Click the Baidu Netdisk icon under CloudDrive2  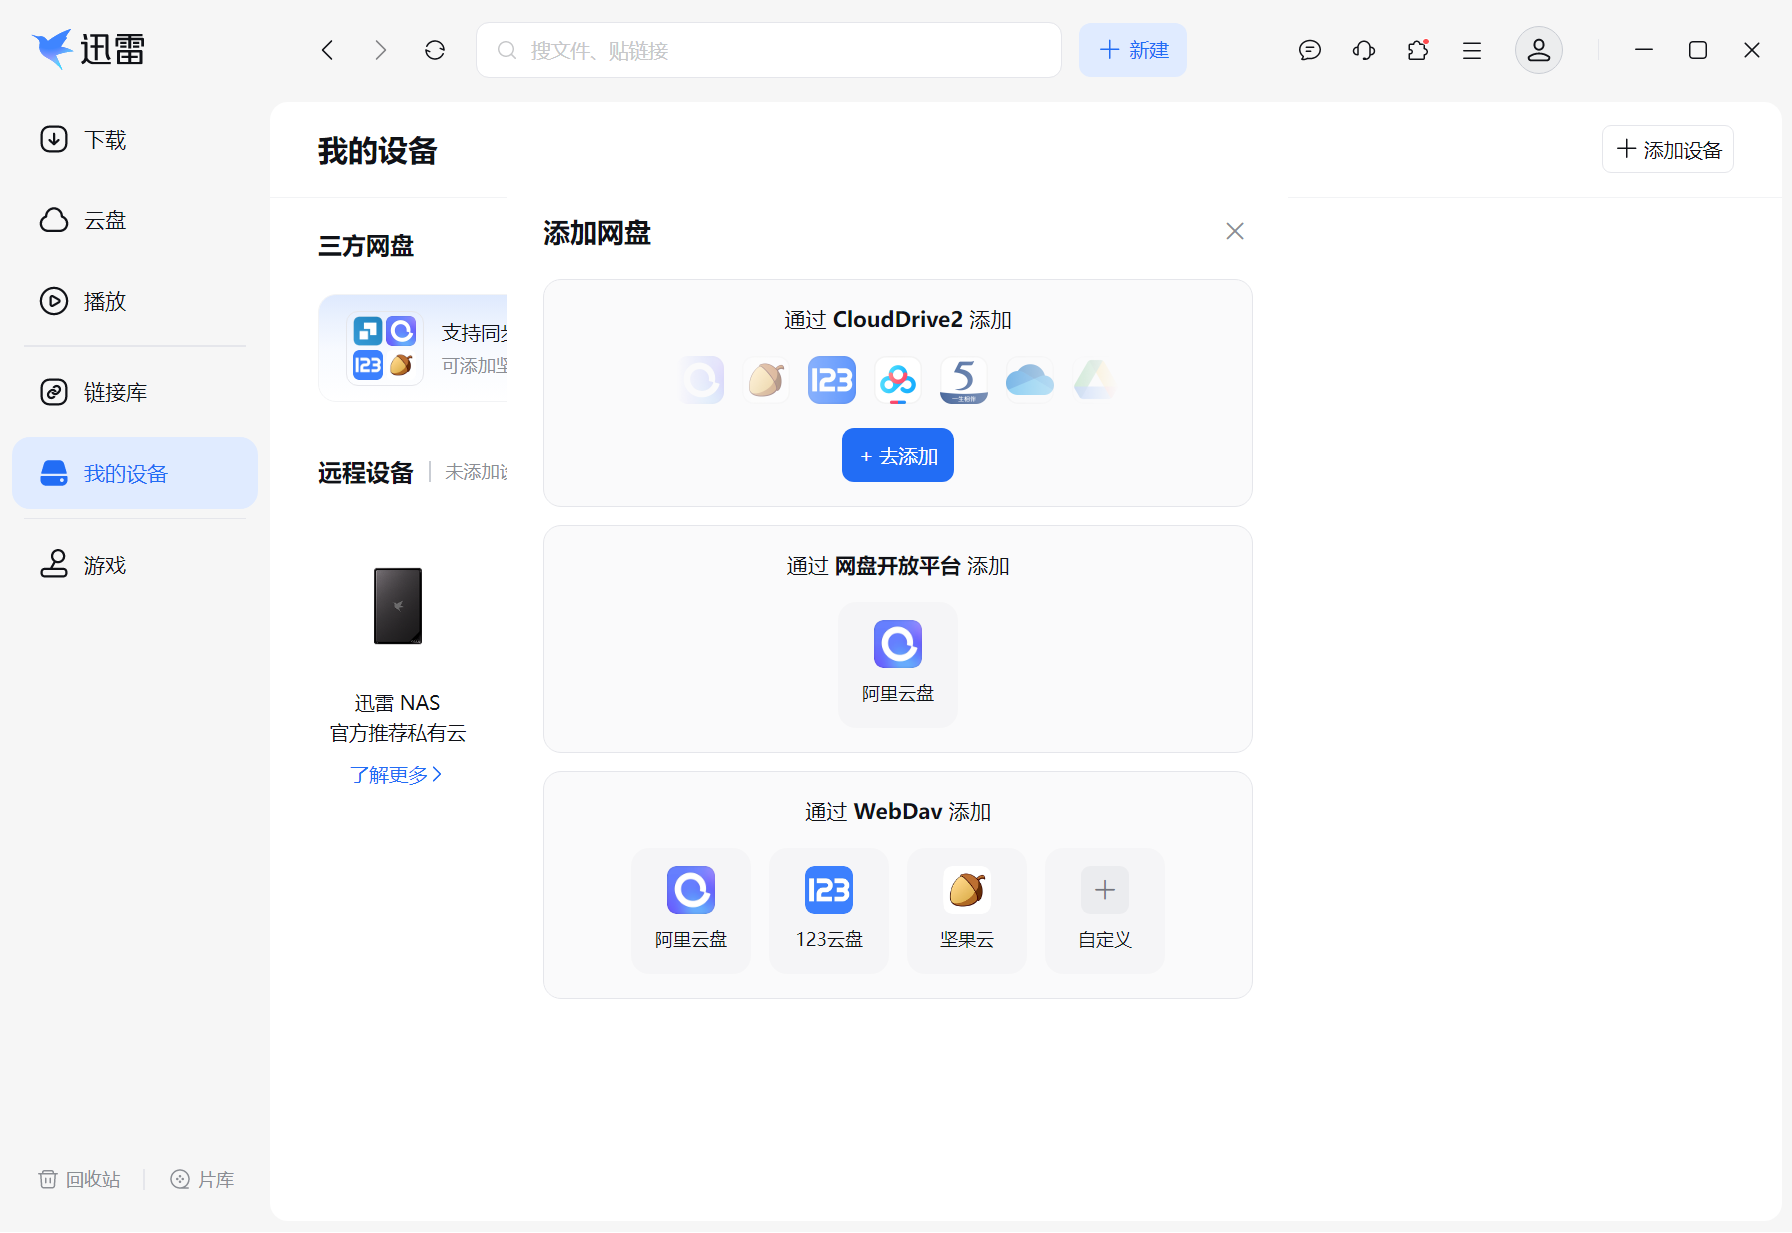point(898,380)
